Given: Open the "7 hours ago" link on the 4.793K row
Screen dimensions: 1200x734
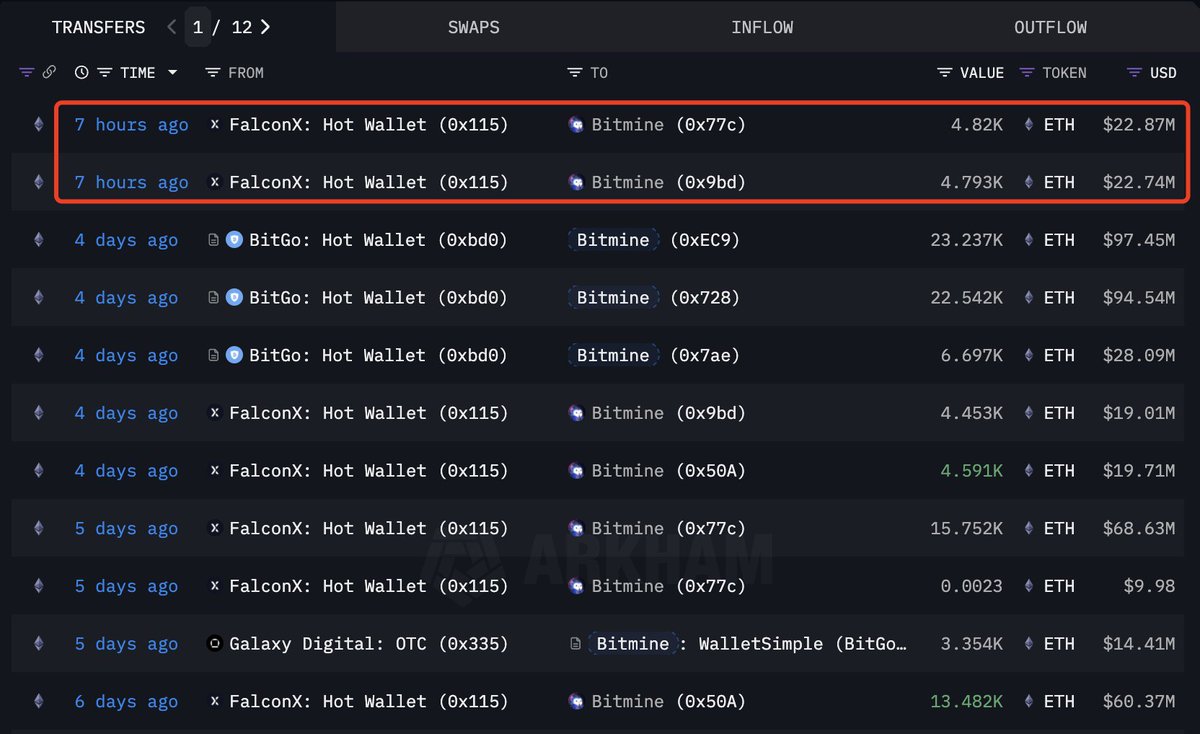Looking at the screenshot, I should pyautogui.click(x=131, y=182).
